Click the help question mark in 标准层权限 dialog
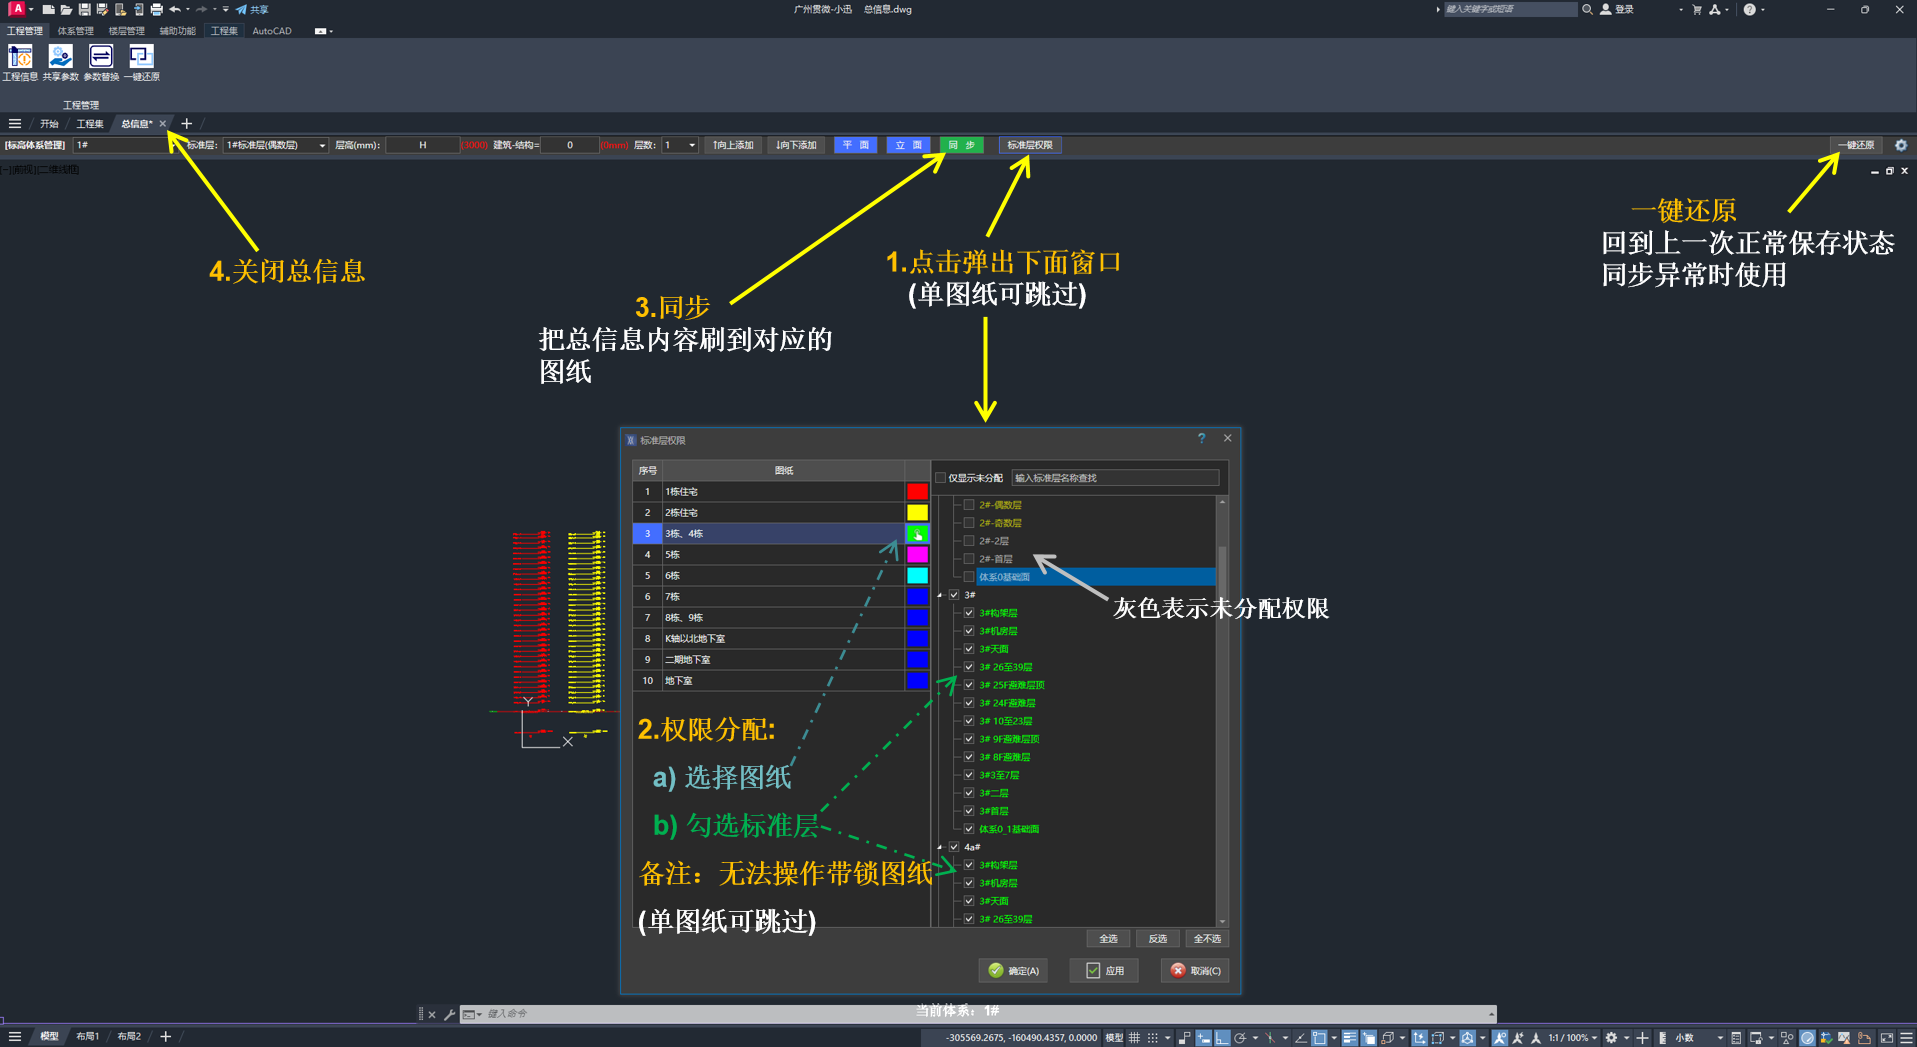This screenshot has height=1047, width=1917. (x=1201, y=438)
